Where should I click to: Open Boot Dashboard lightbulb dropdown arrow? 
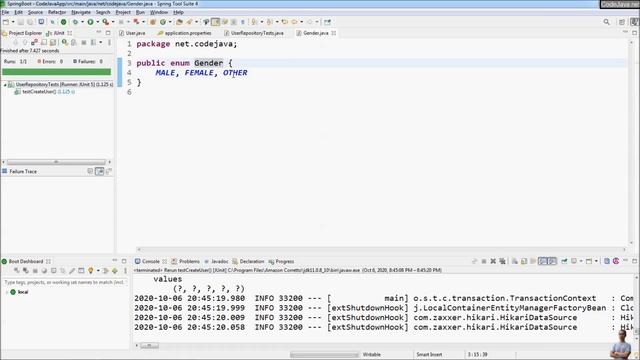pyautogui.click(x=98, y=271)
